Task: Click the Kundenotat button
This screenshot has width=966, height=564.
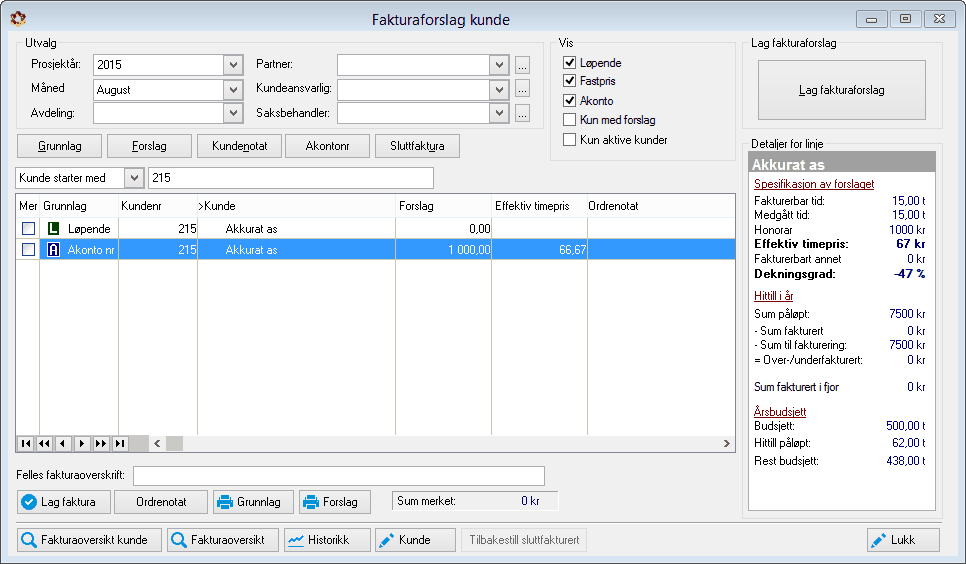Action: click(240, 146)
